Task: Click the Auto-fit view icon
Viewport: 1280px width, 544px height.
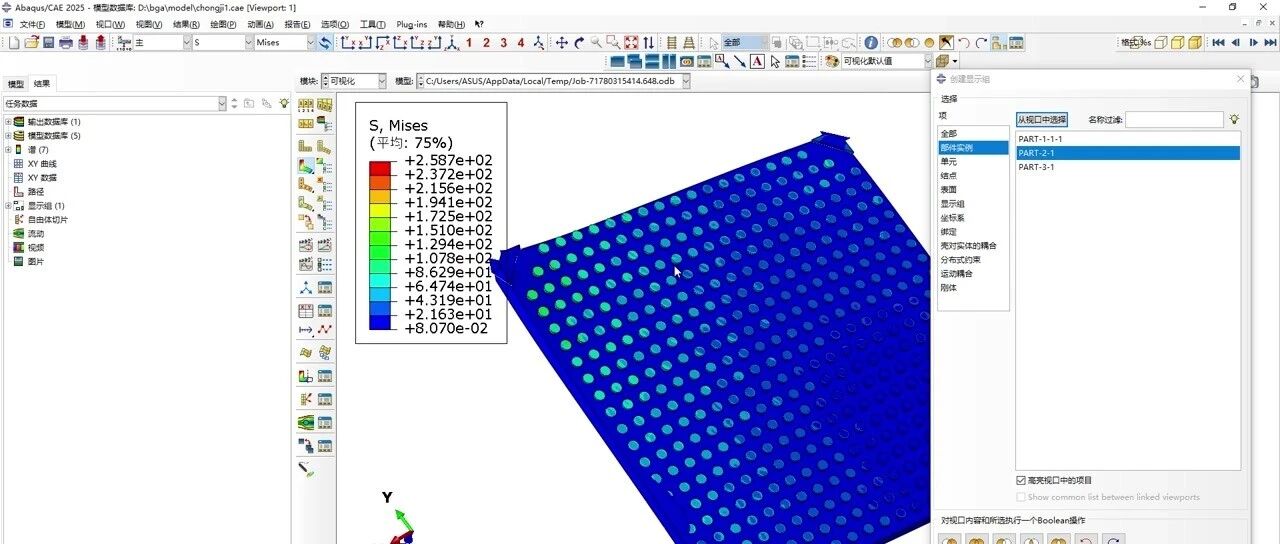Action: [x=631, y=42]
